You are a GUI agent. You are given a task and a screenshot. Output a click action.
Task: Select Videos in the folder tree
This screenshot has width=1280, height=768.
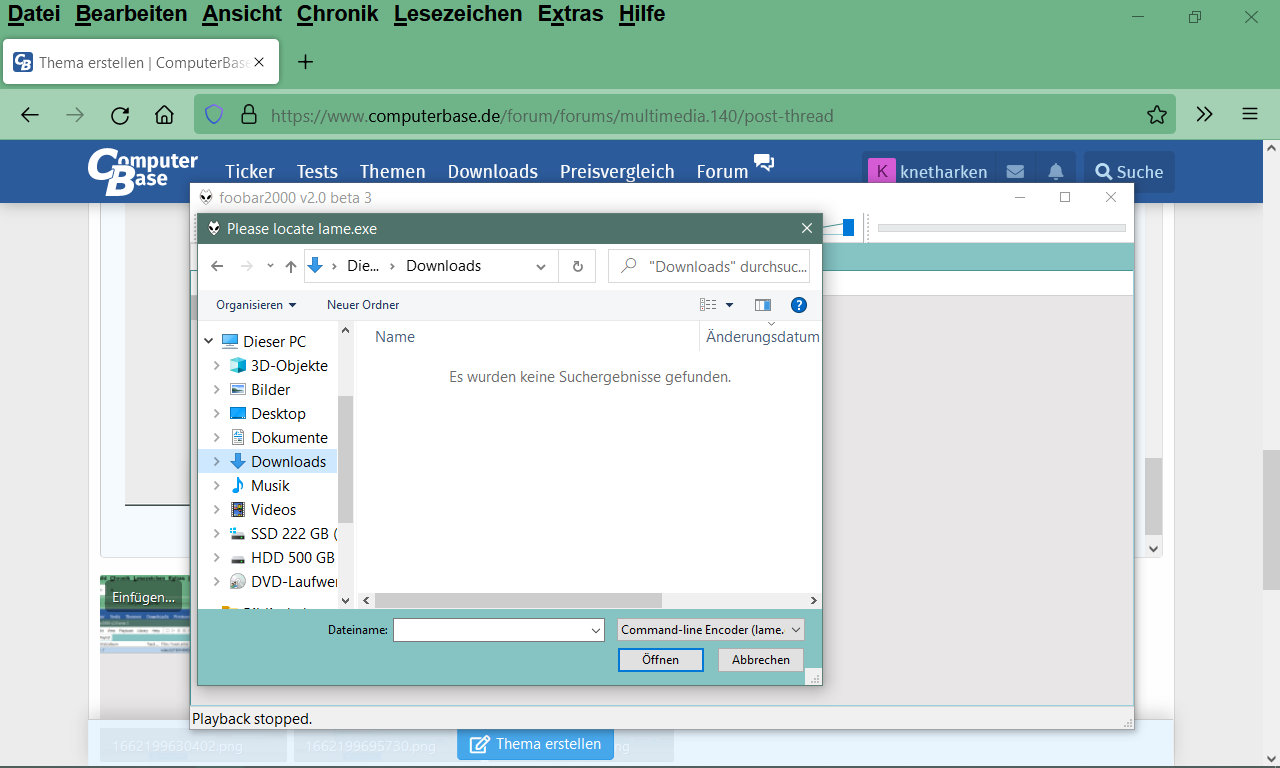pos(273,509)
